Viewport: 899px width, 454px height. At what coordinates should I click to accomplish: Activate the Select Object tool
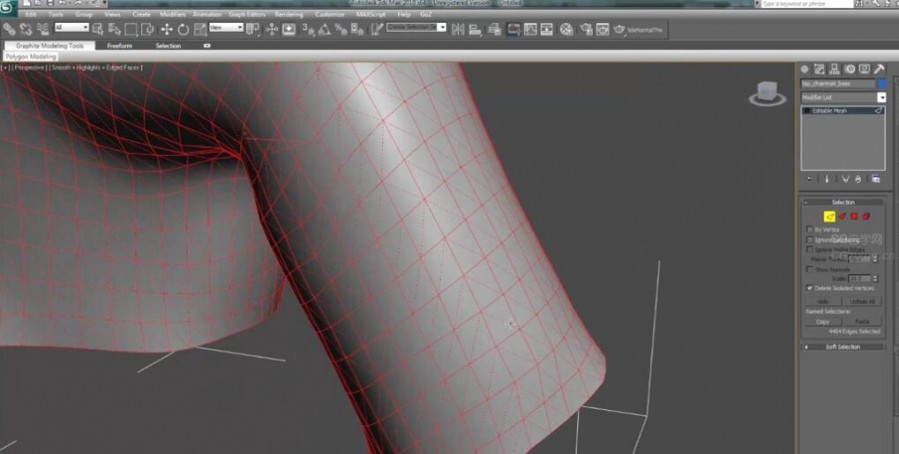coord(98,29)
